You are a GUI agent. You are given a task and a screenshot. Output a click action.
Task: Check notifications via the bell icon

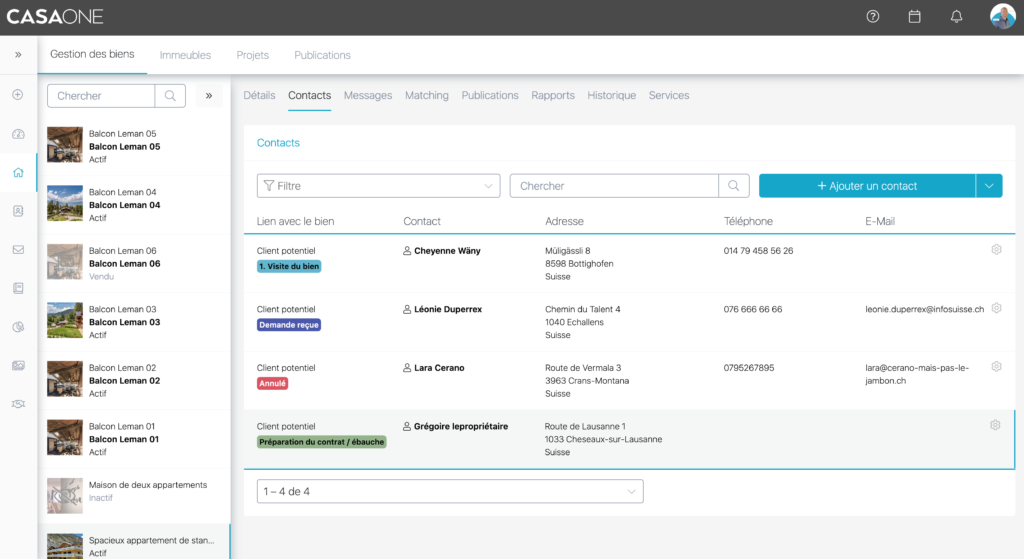click(x=956, y=17)
